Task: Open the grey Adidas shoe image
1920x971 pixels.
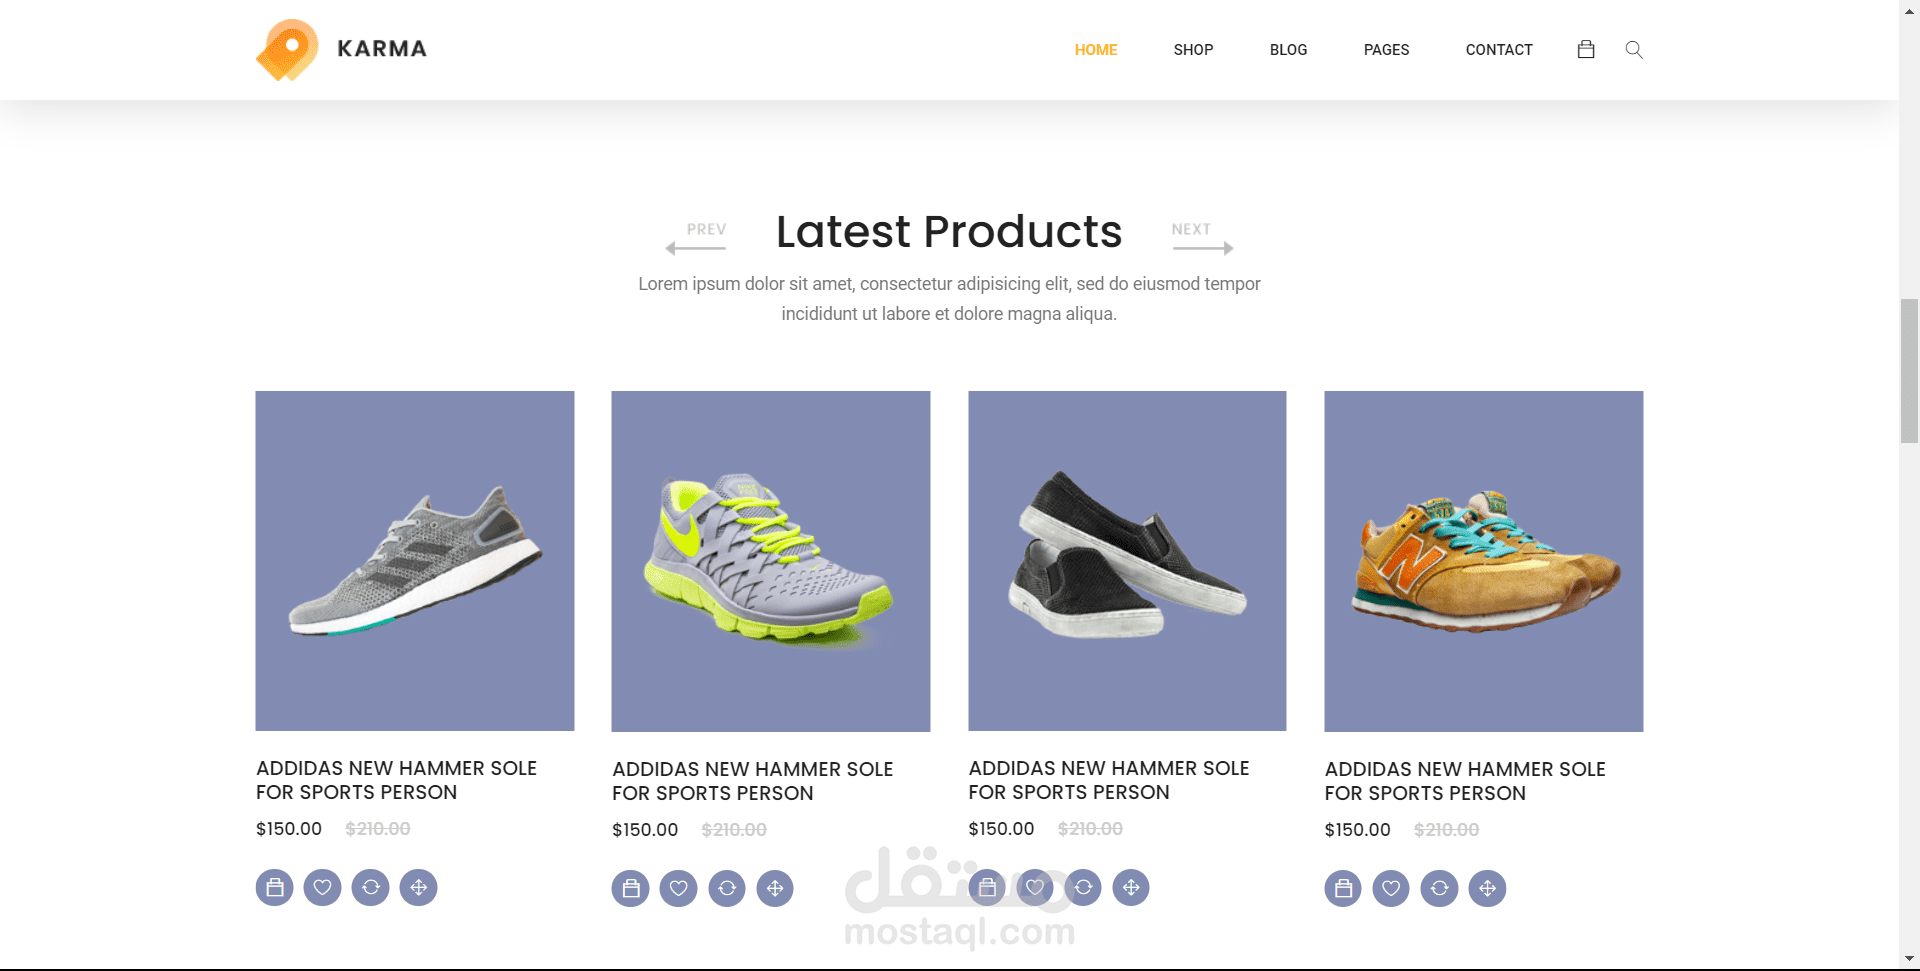Action: [x=415, y=561]
